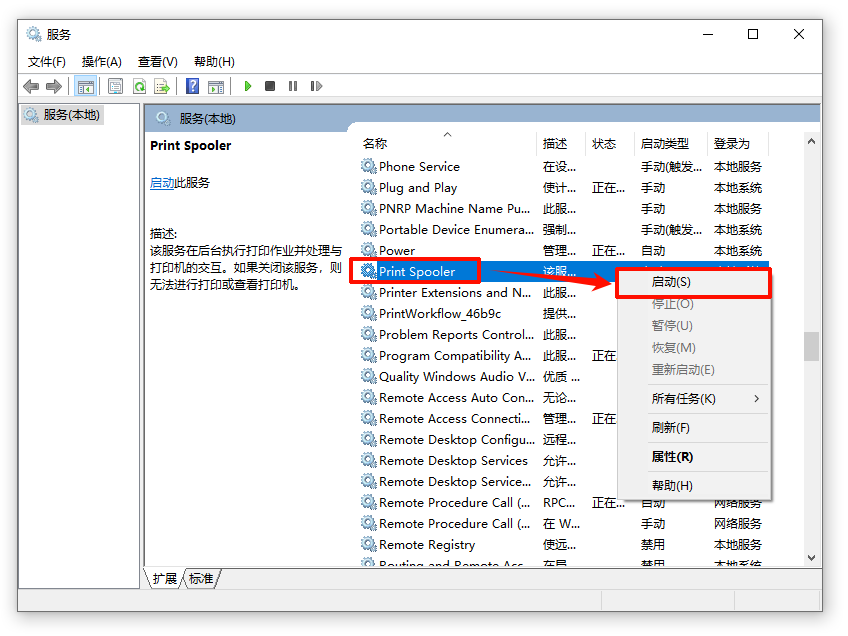Select the 服务(本地) node in the tree
Image resolution: width=848 pixels, height=636 pixels.
click(70, 115)
